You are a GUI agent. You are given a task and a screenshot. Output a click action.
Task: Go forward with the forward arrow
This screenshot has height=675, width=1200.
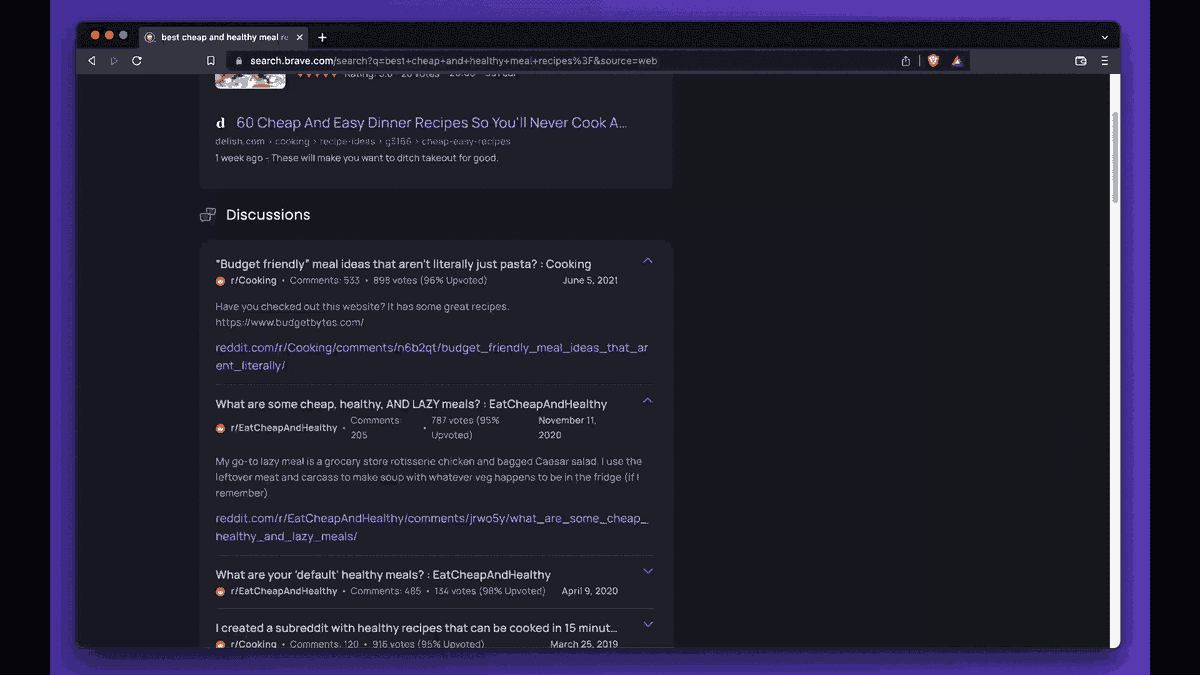(x=114, y=61)
